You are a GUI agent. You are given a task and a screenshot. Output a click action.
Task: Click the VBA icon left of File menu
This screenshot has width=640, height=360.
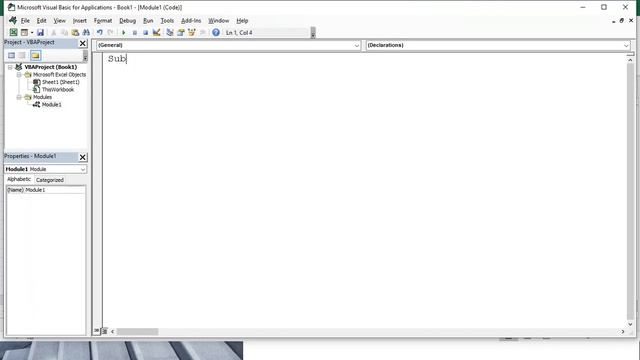click(13, 20)
